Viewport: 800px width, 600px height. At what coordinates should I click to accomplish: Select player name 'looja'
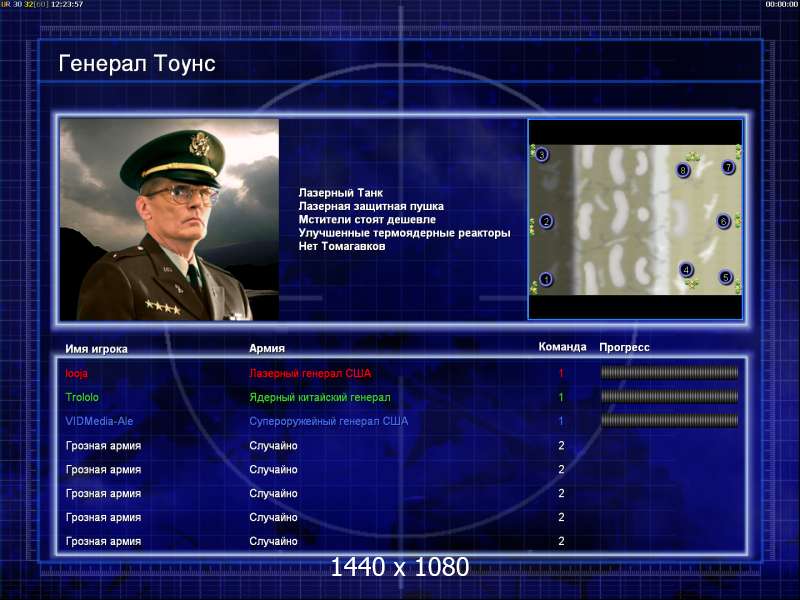[77, 373]
